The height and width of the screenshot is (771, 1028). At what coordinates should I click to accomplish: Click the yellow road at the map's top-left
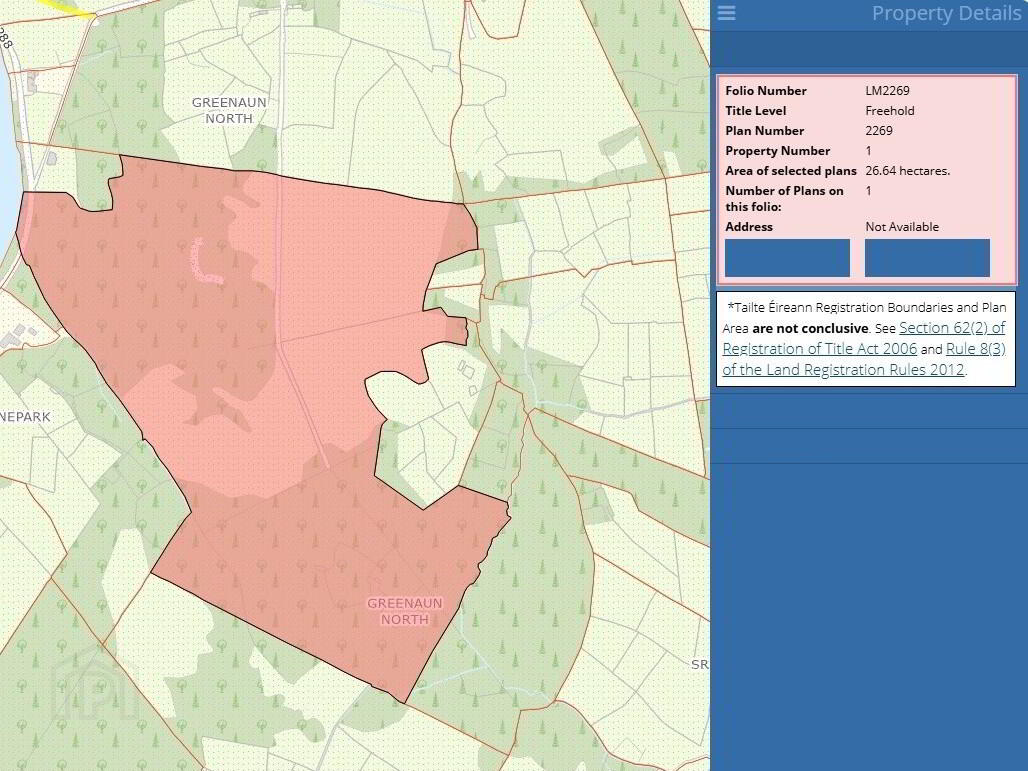point(70,6)
